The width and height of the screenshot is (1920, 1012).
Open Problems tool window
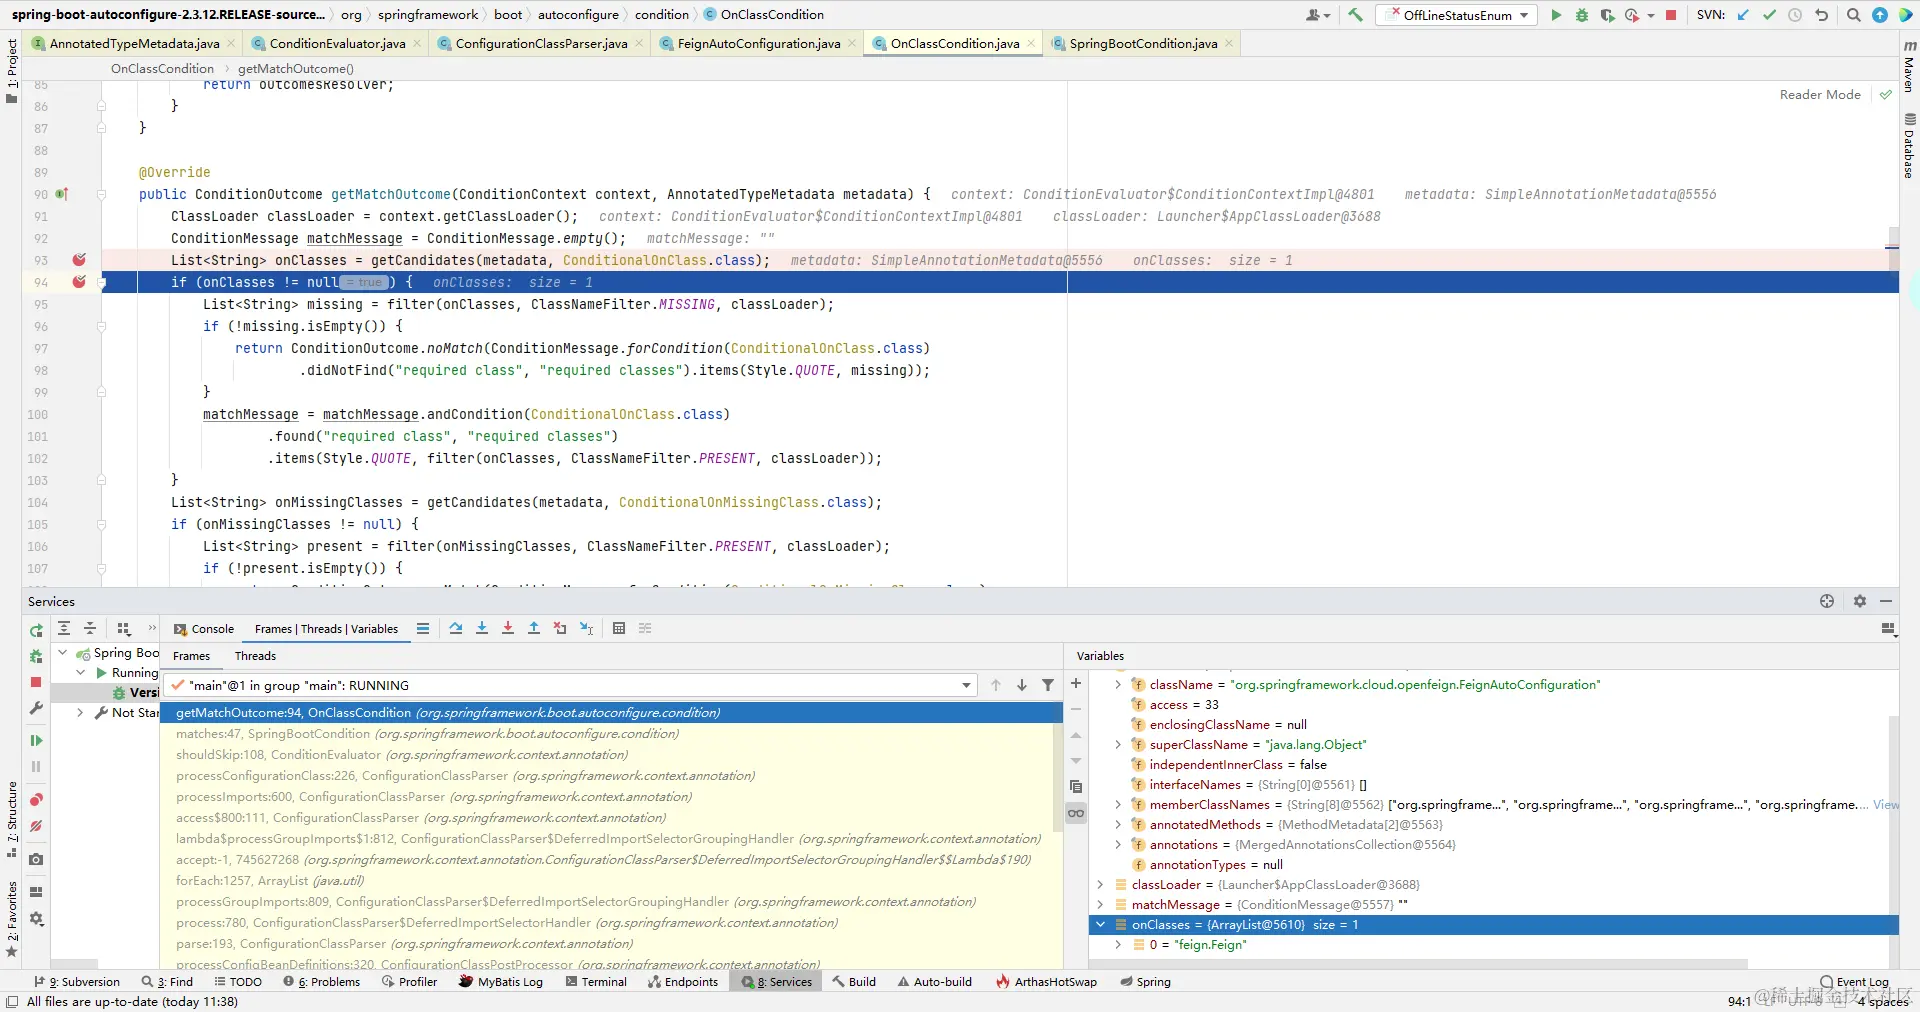coord(321,982)
